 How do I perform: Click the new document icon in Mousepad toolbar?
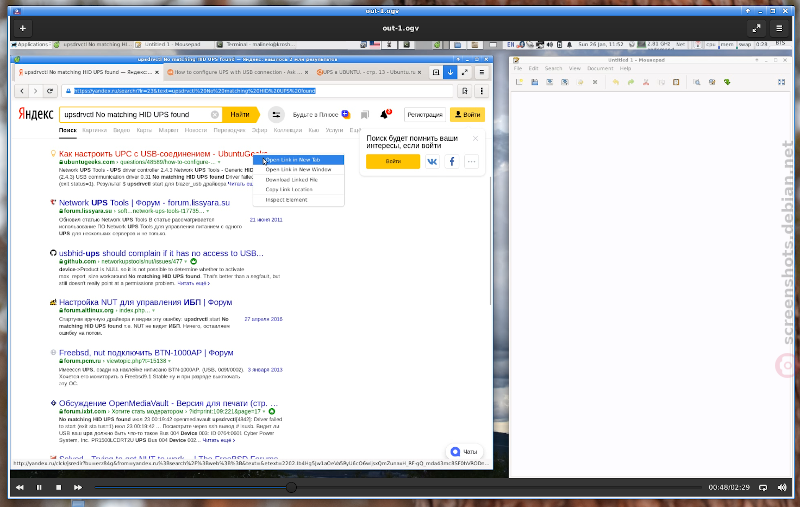pos(519,82)
